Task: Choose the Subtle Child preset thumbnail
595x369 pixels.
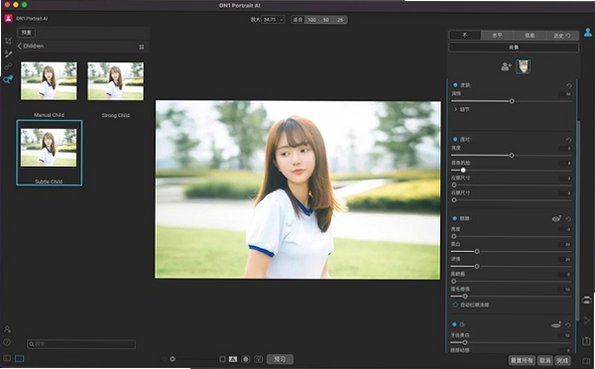Action: [49, 147]
